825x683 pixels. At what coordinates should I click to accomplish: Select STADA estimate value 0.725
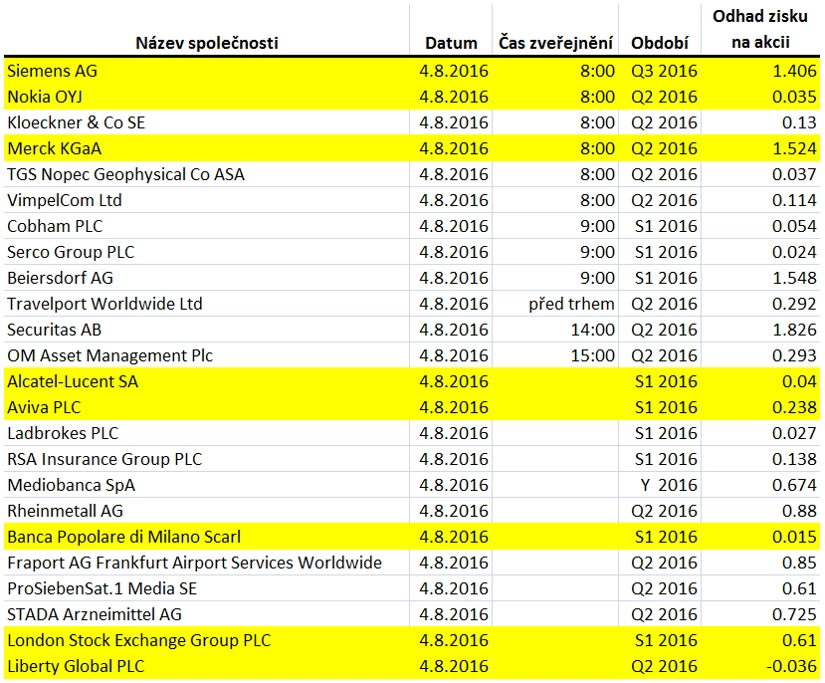click(794, 614)
